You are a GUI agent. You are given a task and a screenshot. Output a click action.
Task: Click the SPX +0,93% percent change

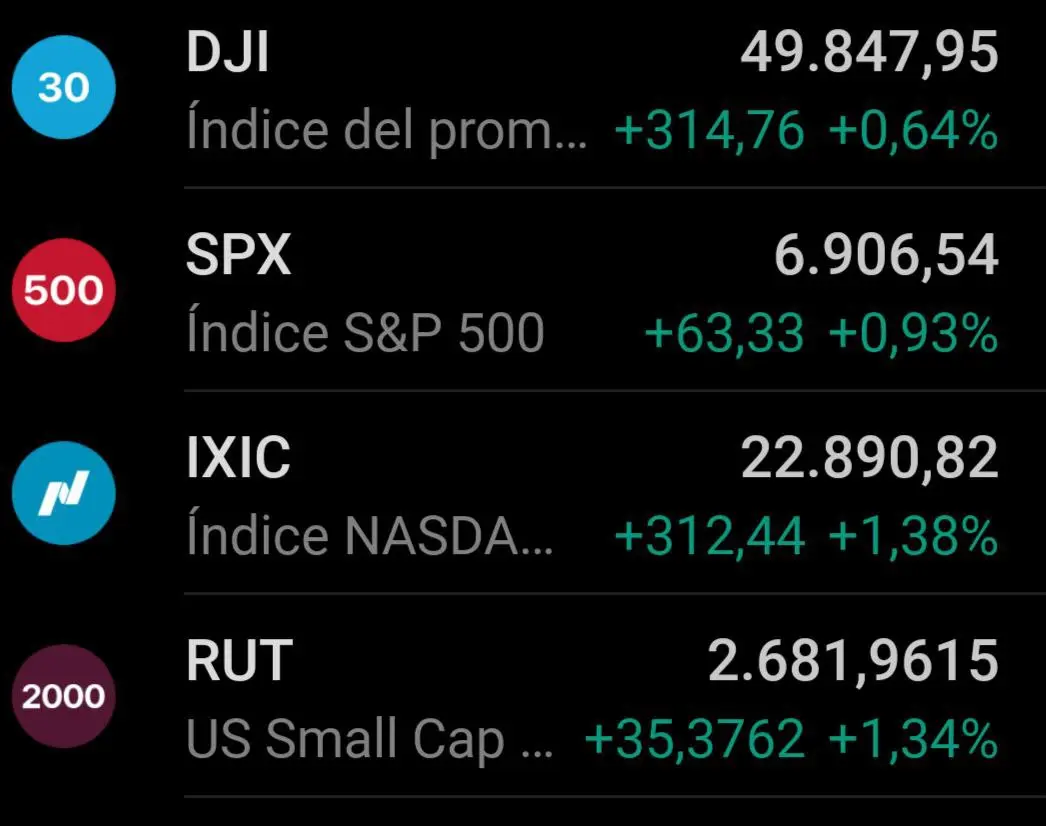(x=913, y=334)
